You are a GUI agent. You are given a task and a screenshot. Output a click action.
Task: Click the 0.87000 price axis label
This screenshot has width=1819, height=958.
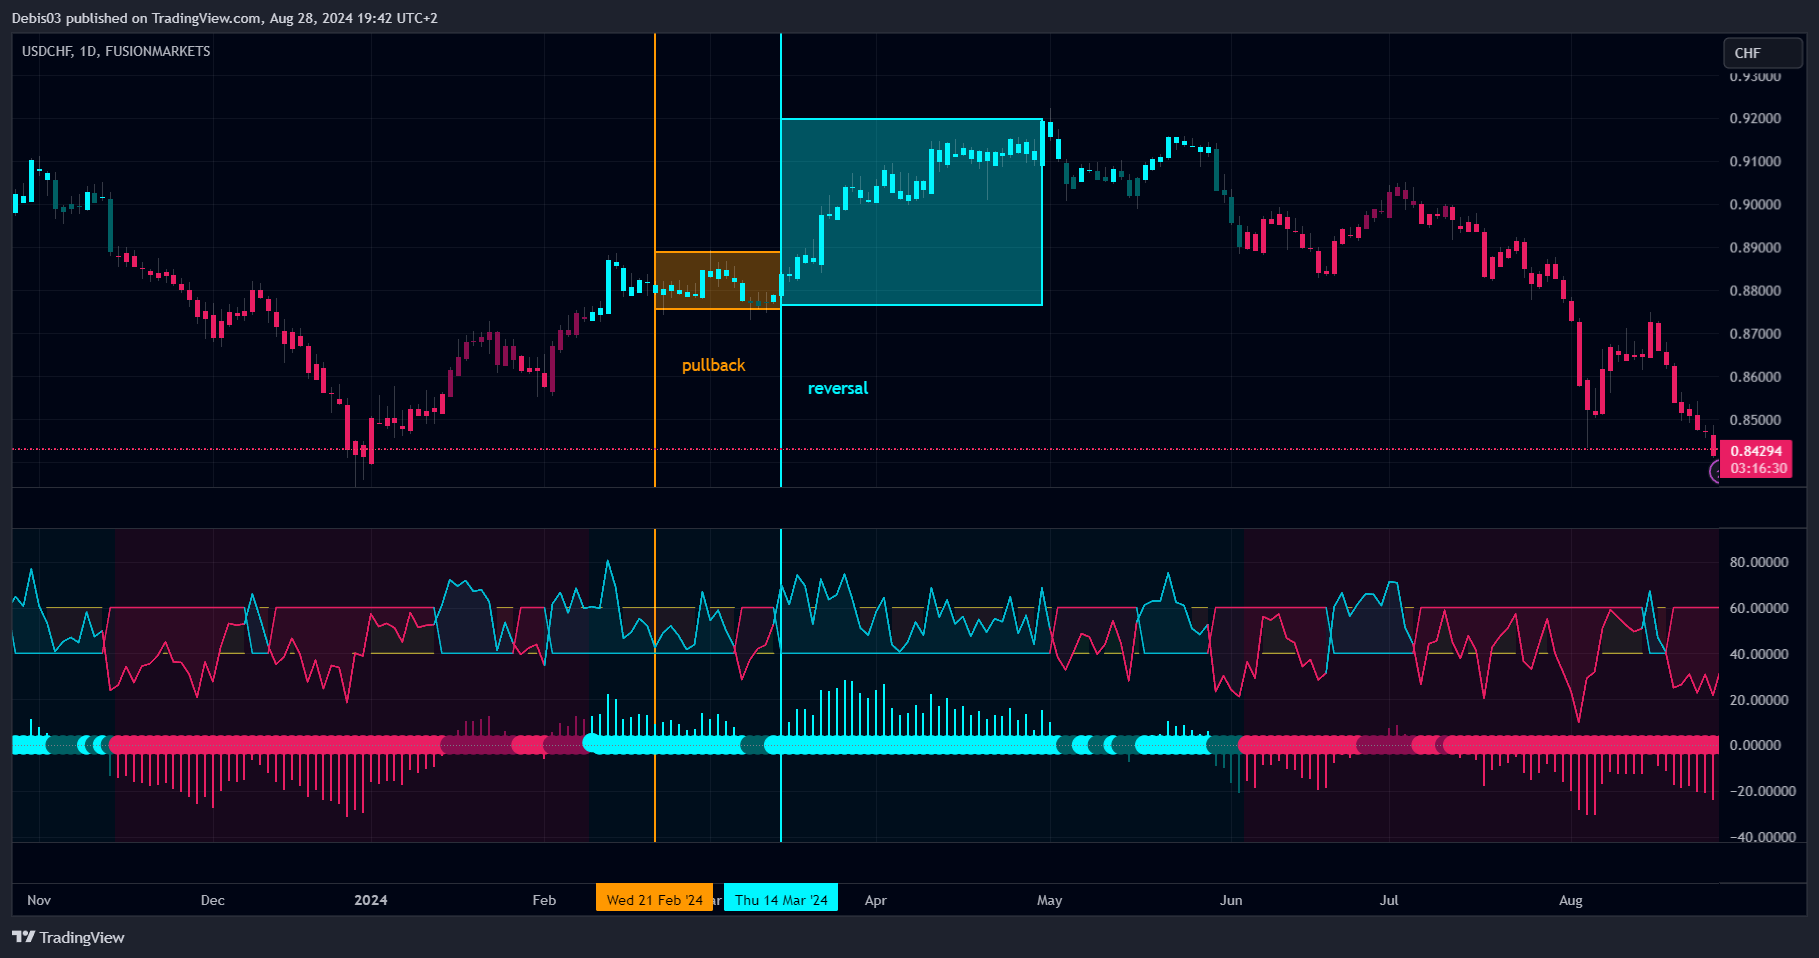coord(1755,334)
